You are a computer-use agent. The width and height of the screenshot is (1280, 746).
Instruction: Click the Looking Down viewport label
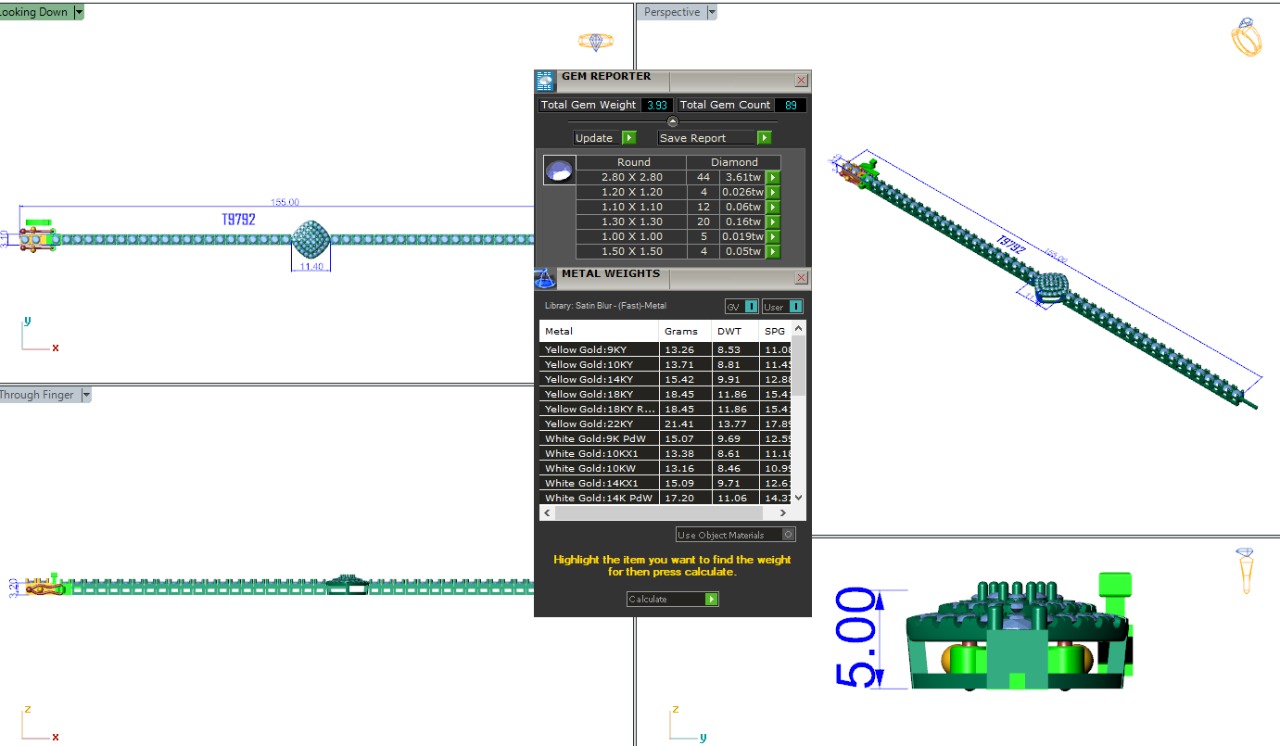(34, 12)
